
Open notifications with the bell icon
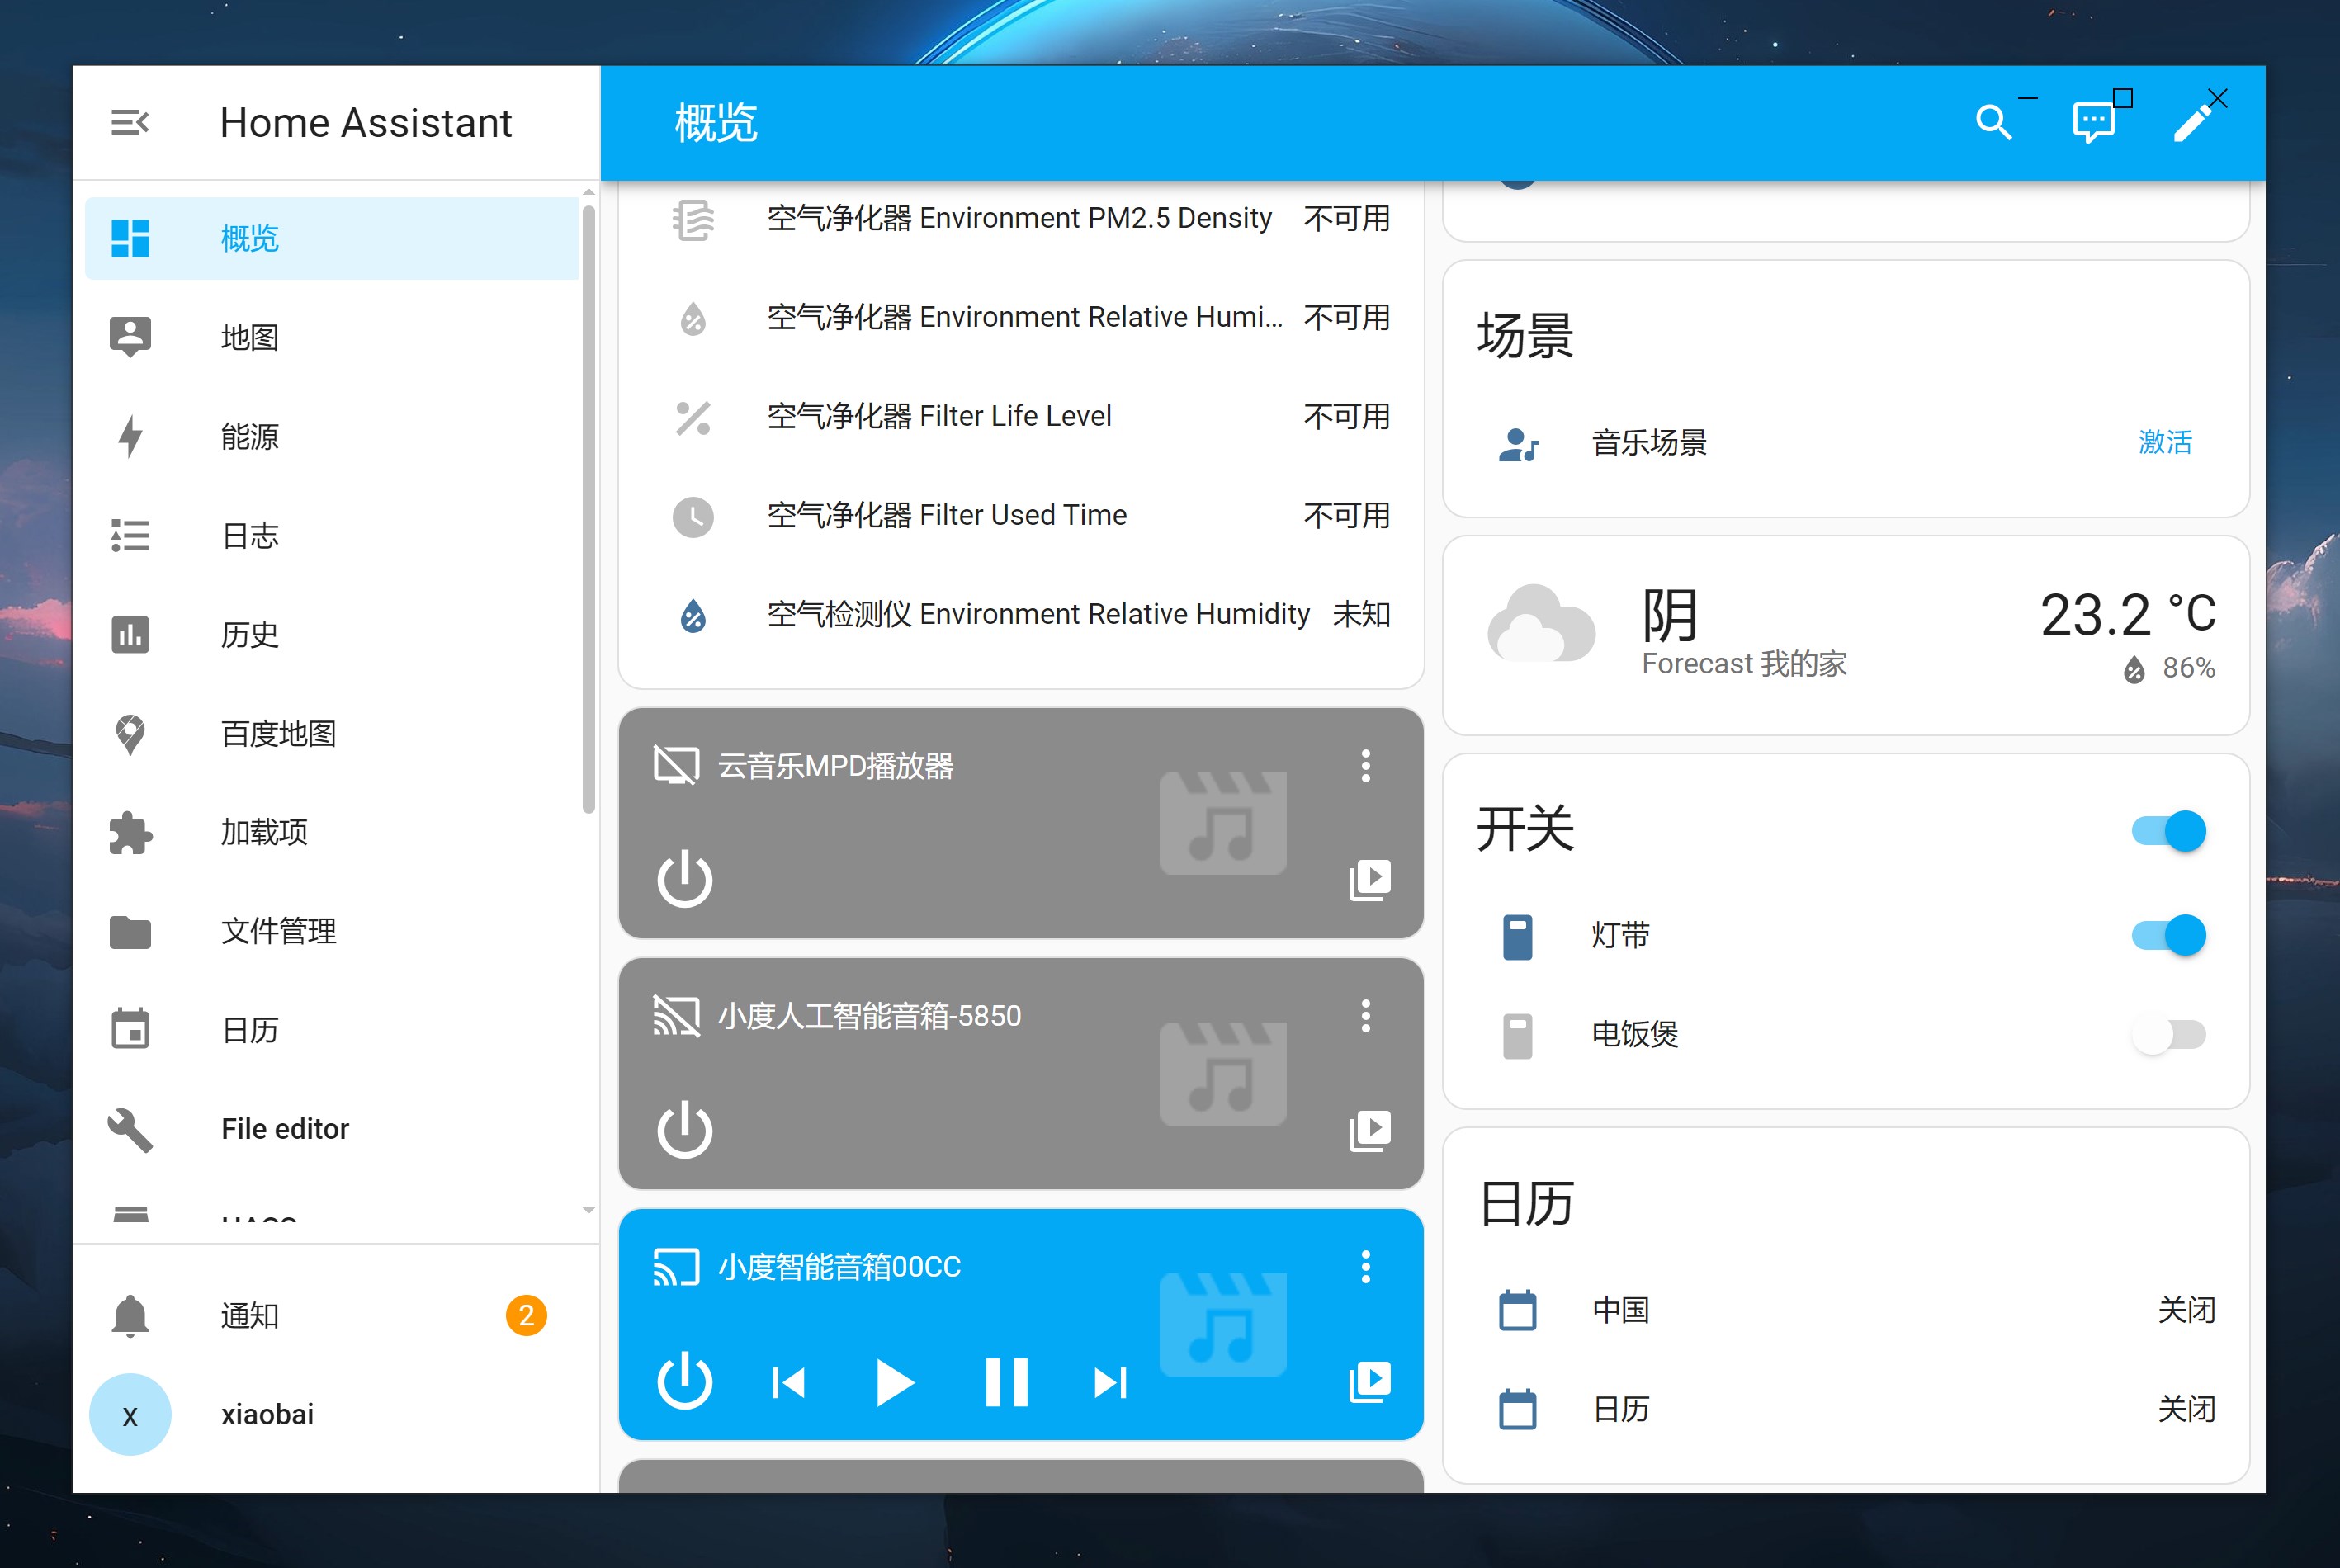131,1315
